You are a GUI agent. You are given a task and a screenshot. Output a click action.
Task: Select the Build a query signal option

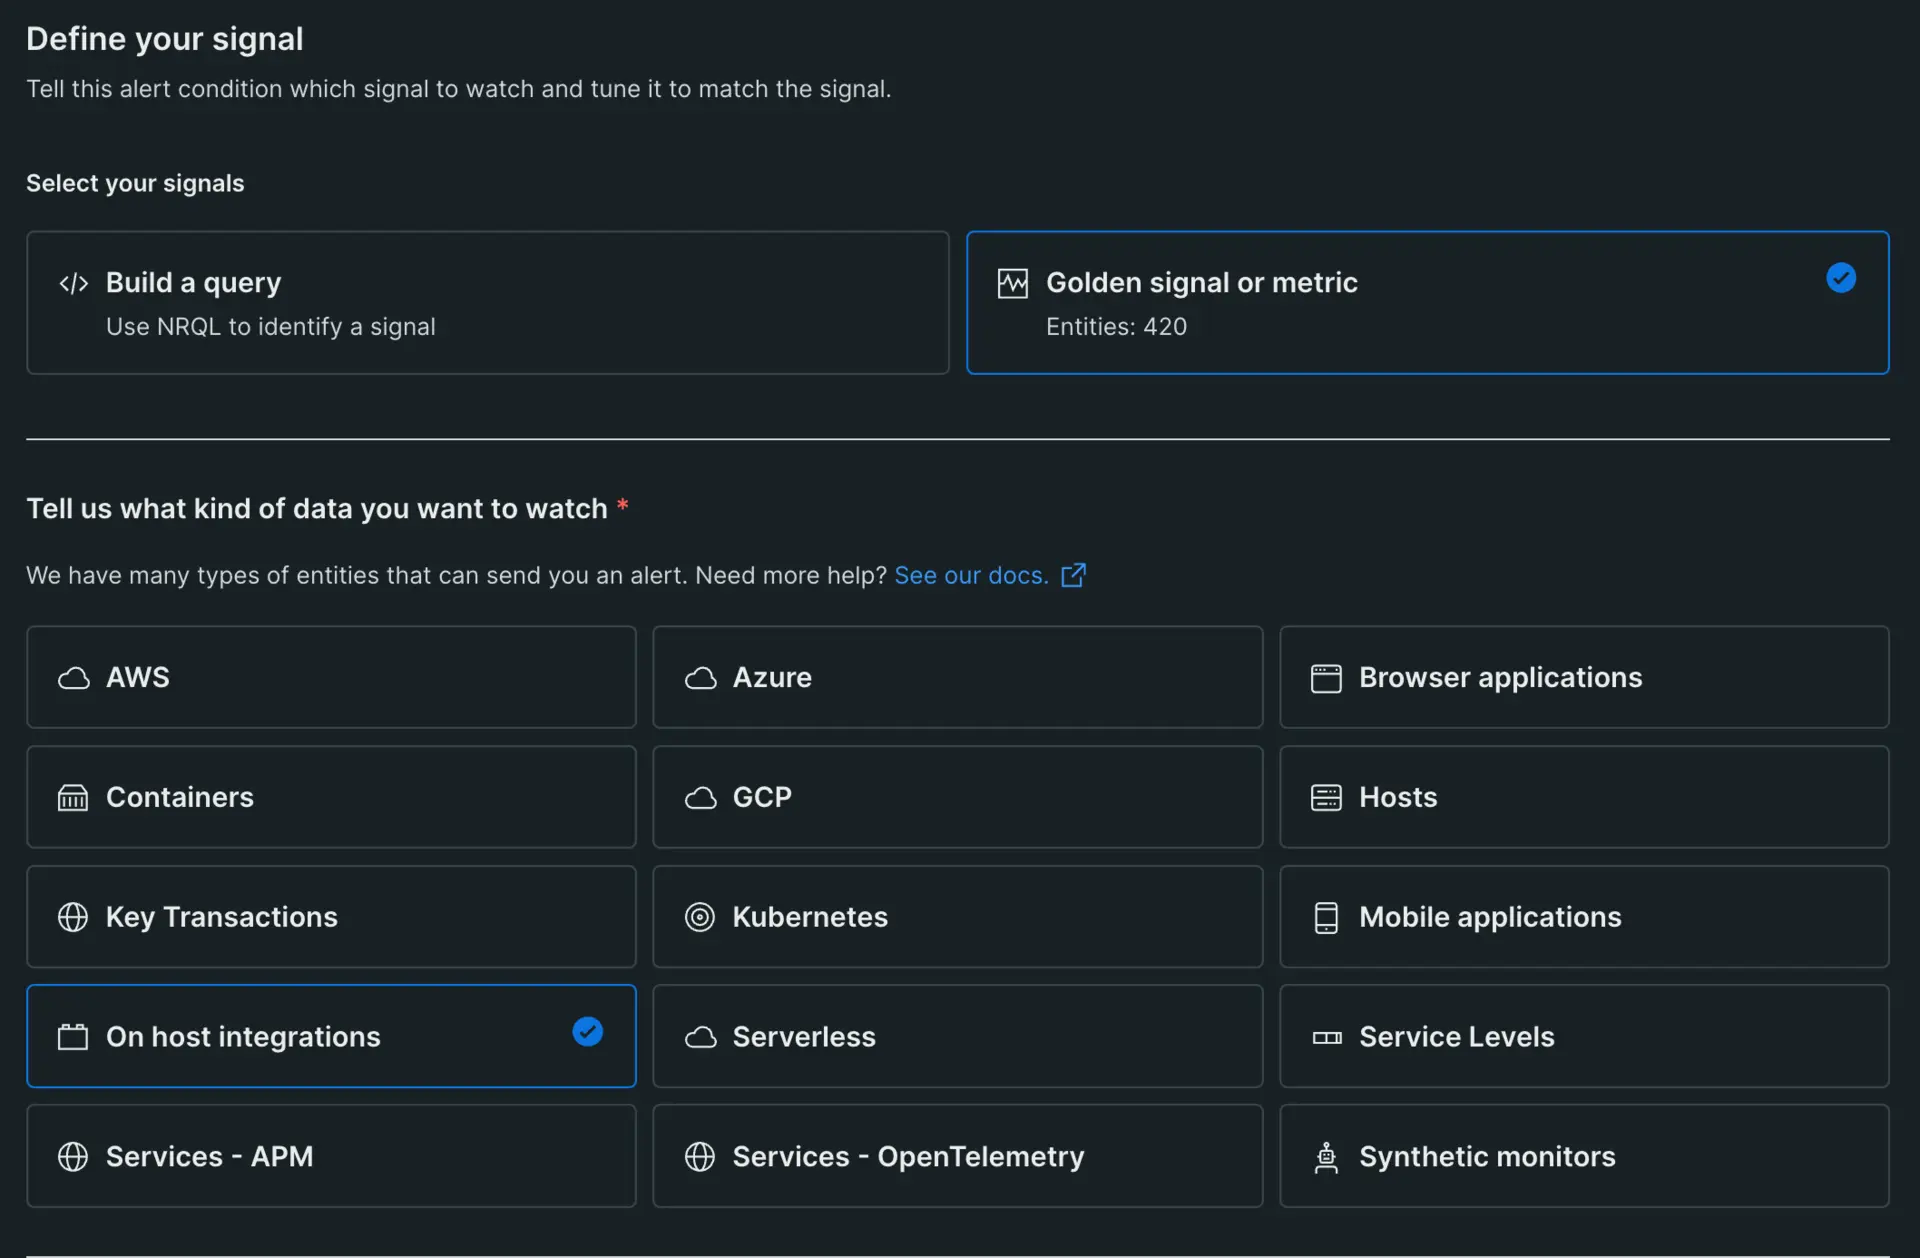(x=487, y=303)
